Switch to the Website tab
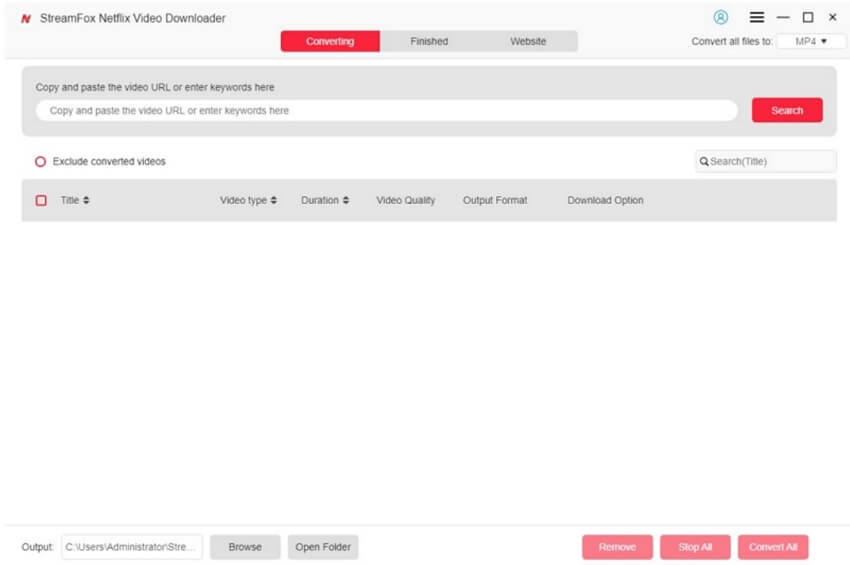Screen dimensions: 850x565 coord(528,41)
